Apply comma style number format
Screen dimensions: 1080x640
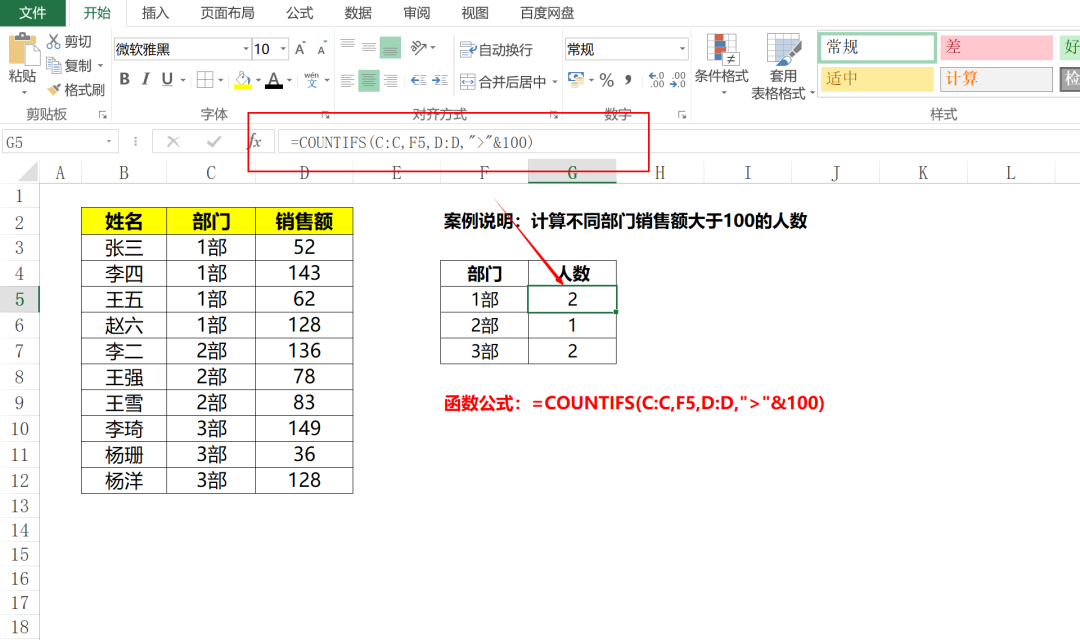point(628,80)
